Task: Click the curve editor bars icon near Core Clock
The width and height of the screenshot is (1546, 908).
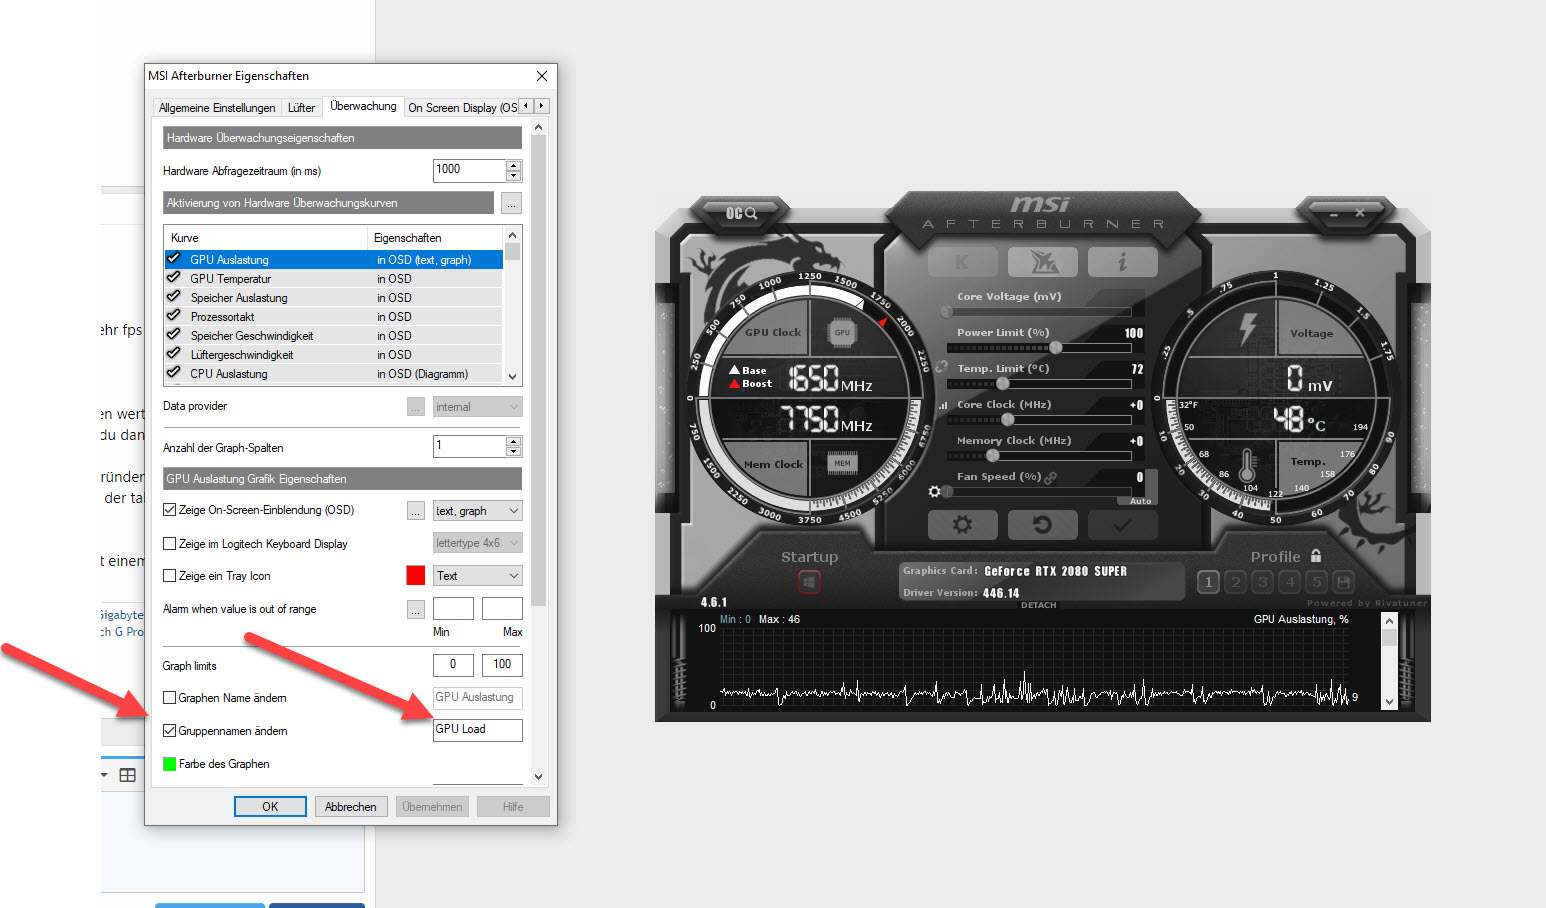Action: click(x=942, y=405)
